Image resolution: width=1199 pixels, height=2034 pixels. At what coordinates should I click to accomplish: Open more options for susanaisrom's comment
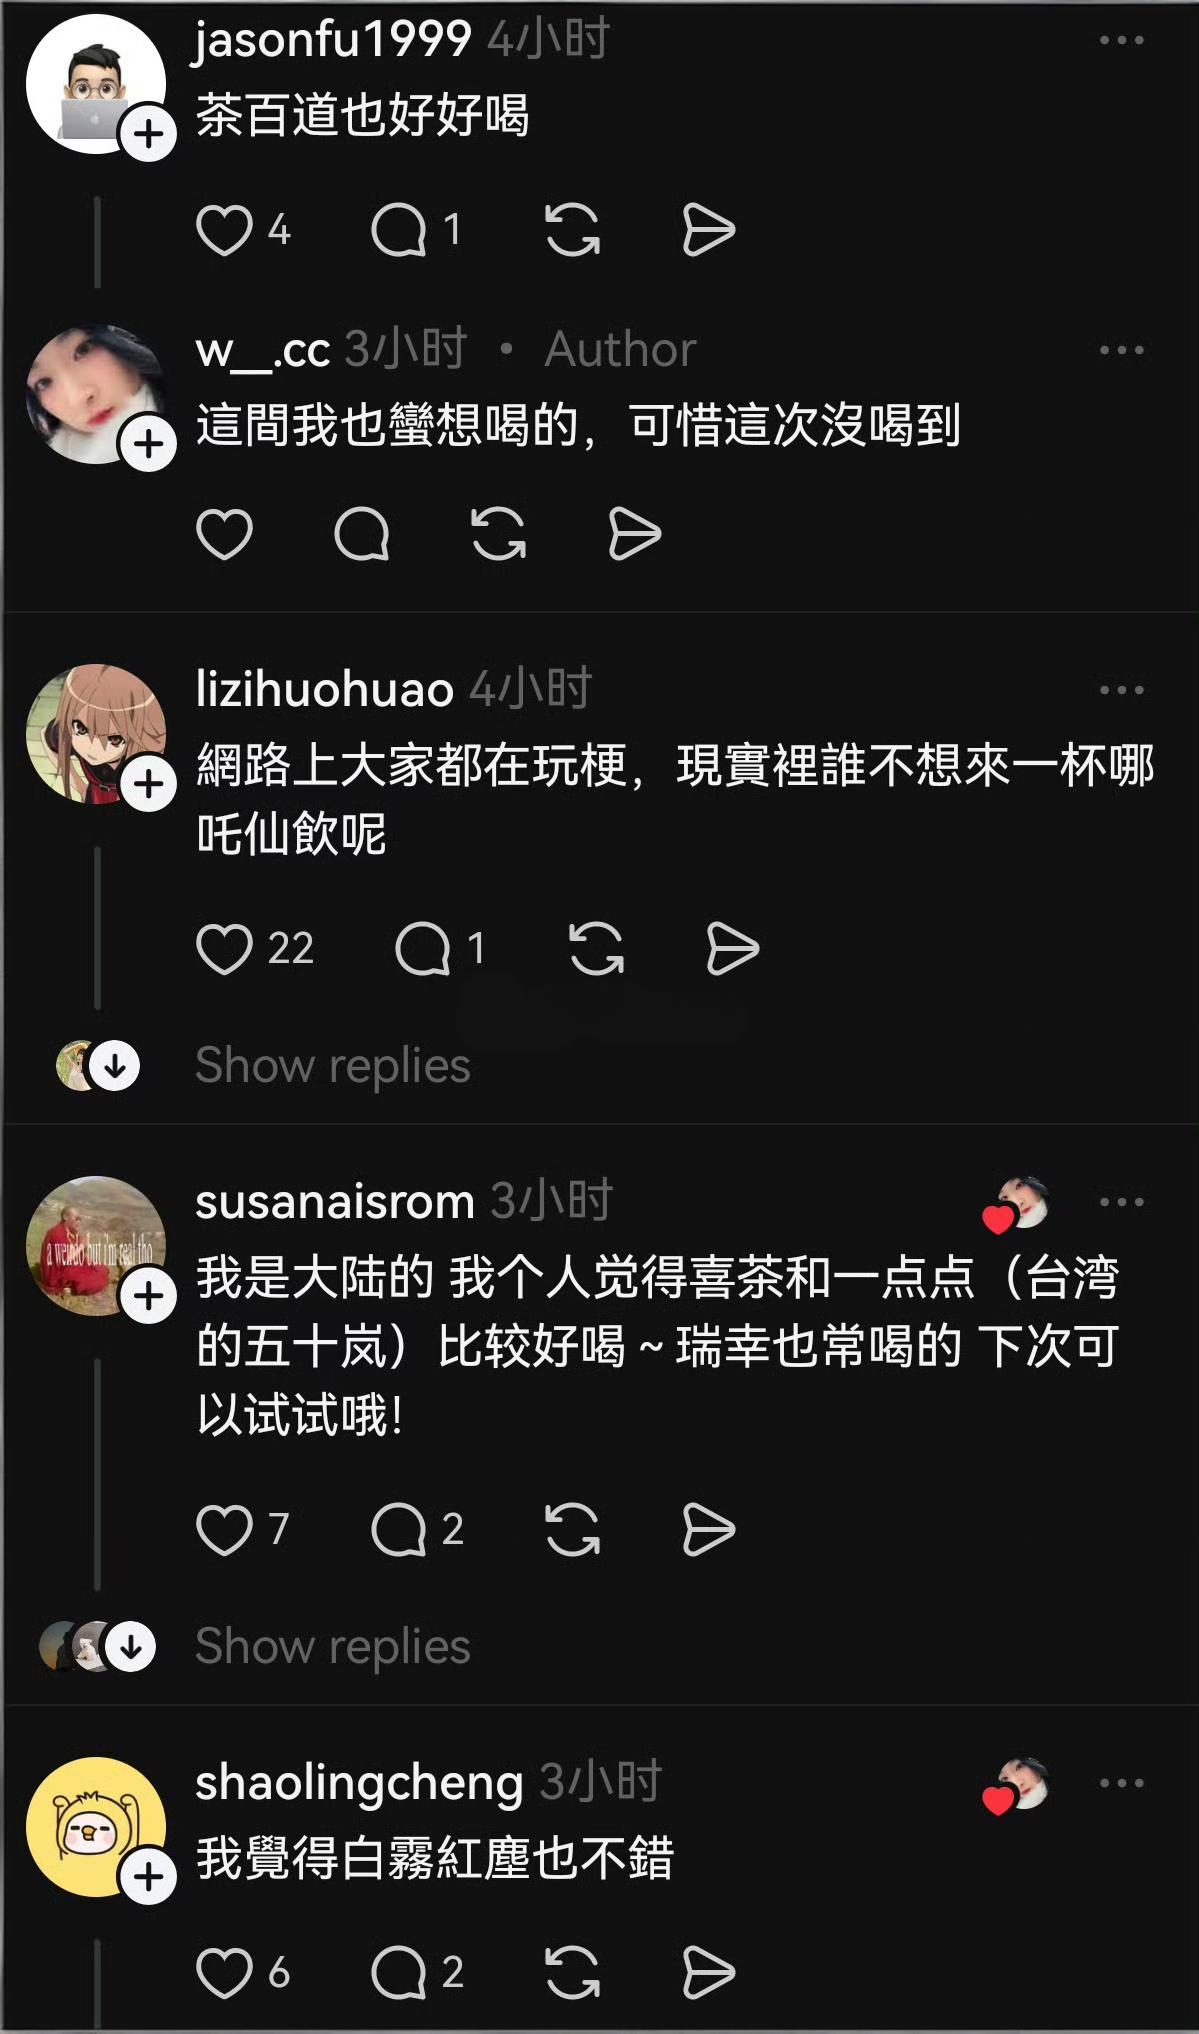pyautogui.click(x=1121, y=1201)
